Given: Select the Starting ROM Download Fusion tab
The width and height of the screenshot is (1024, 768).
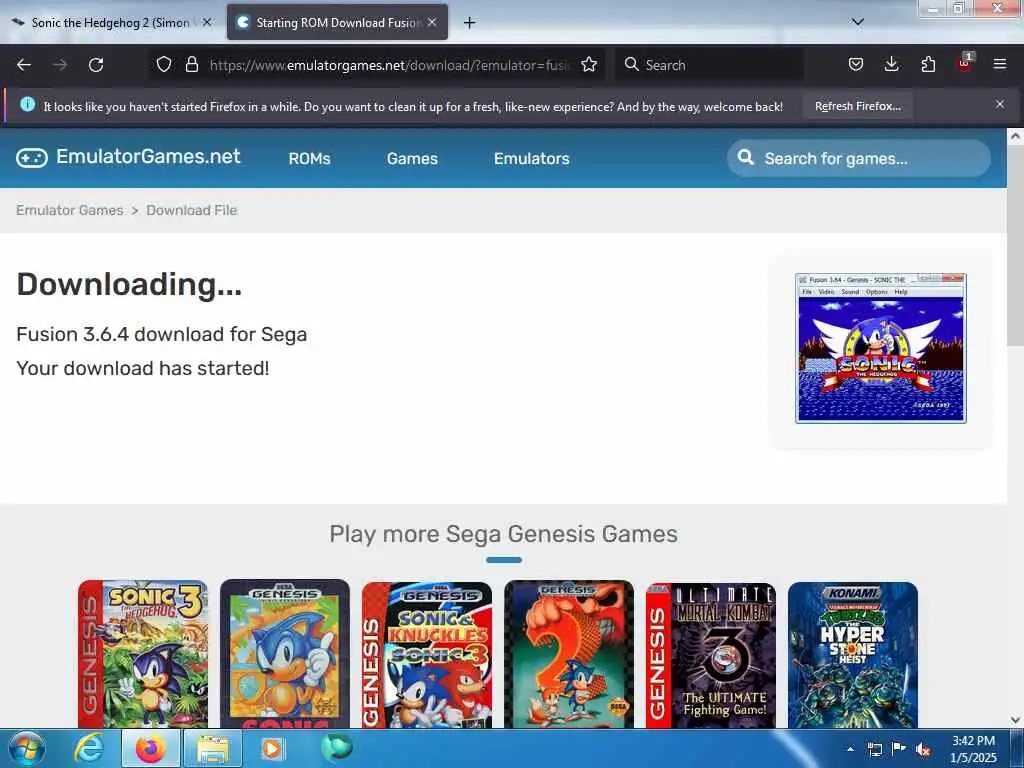Looking at the screenshot, I should click(x=337, y=22).
